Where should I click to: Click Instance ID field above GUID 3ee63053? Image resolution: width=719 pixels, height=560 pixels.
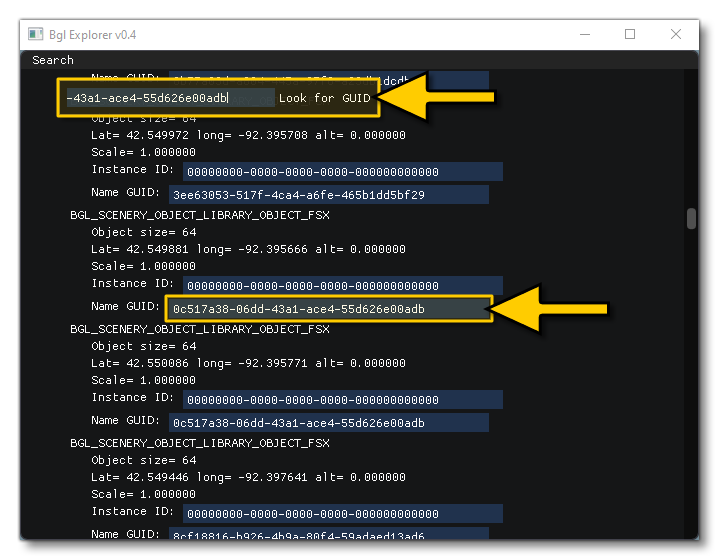click(343, 172)
